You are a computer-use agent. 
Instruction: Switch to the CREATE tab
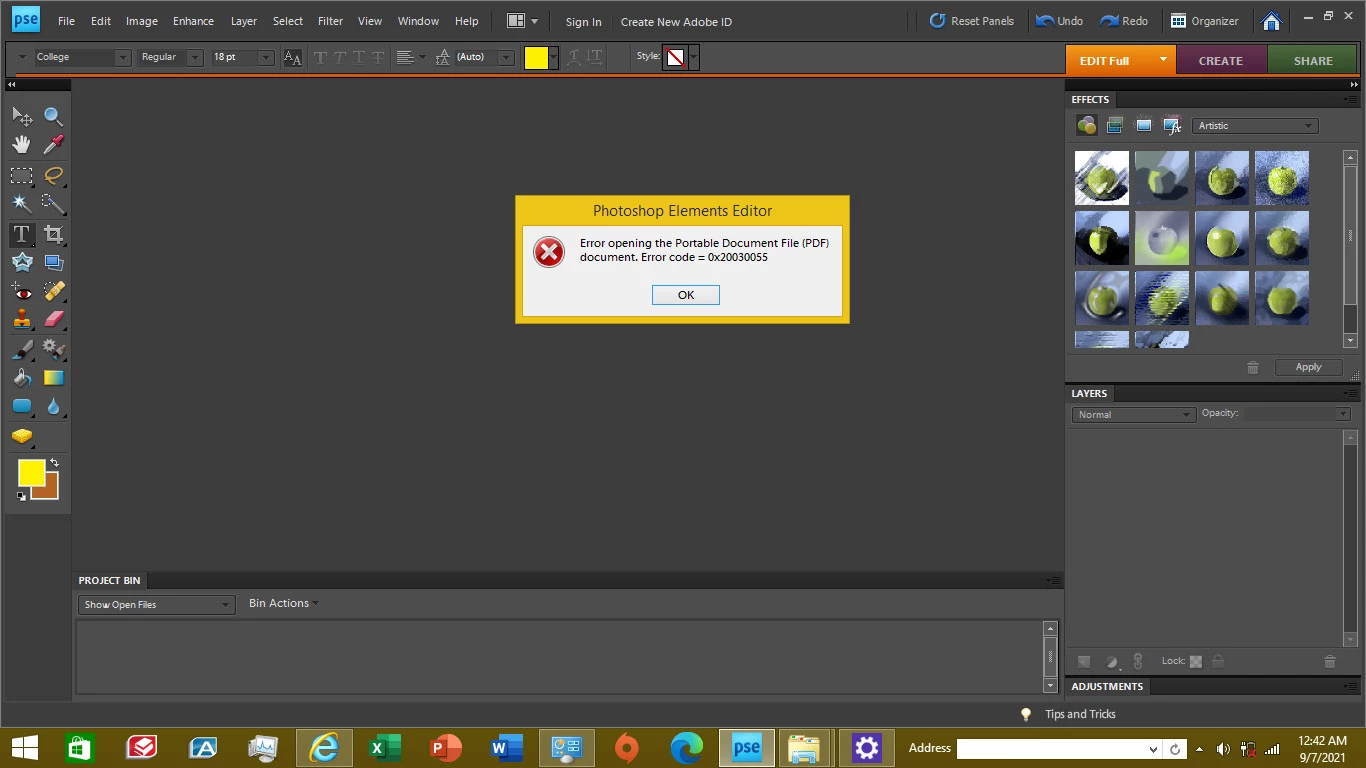1221,60
